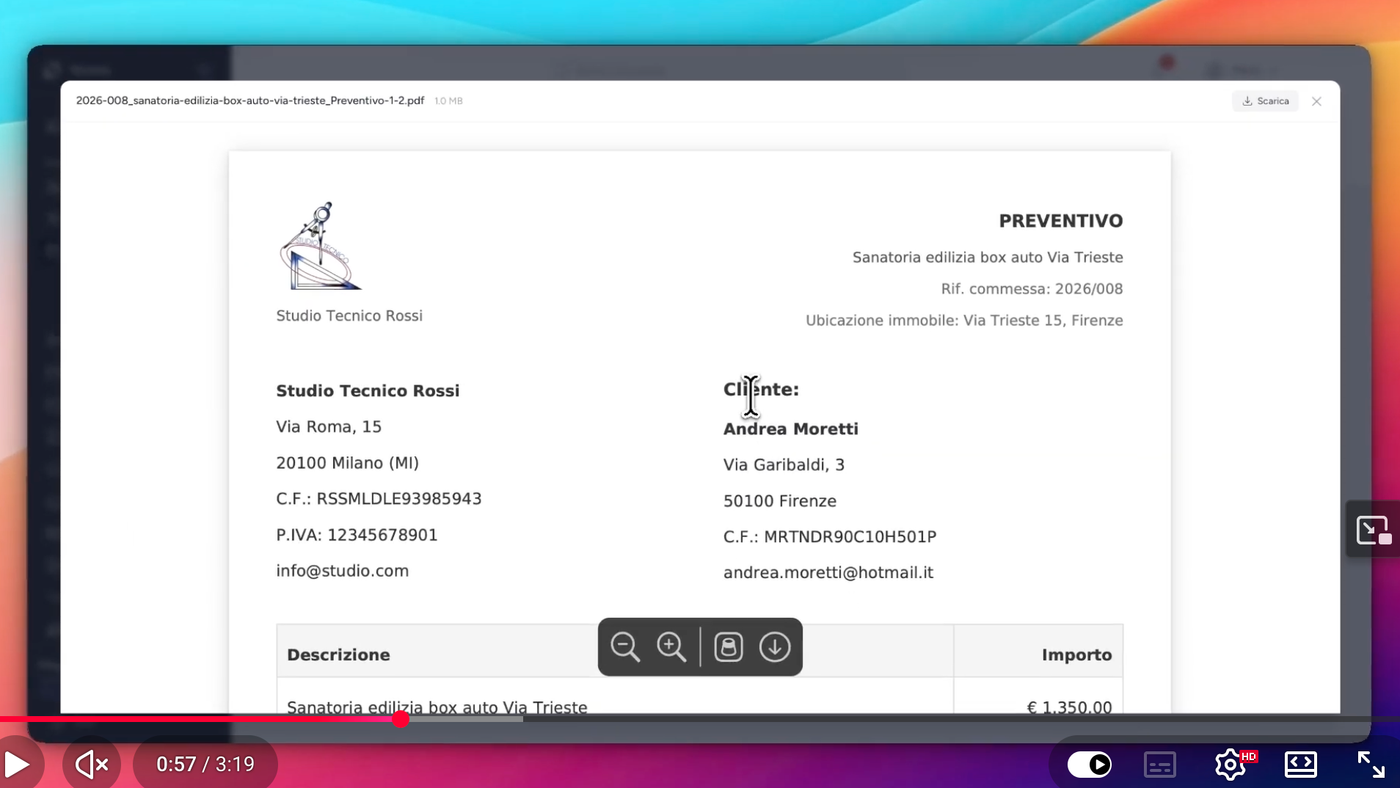This screenshot has width=1400, height=788.
Task: Exit fullscreen with the arrows icon
Action: point(1371,765)
